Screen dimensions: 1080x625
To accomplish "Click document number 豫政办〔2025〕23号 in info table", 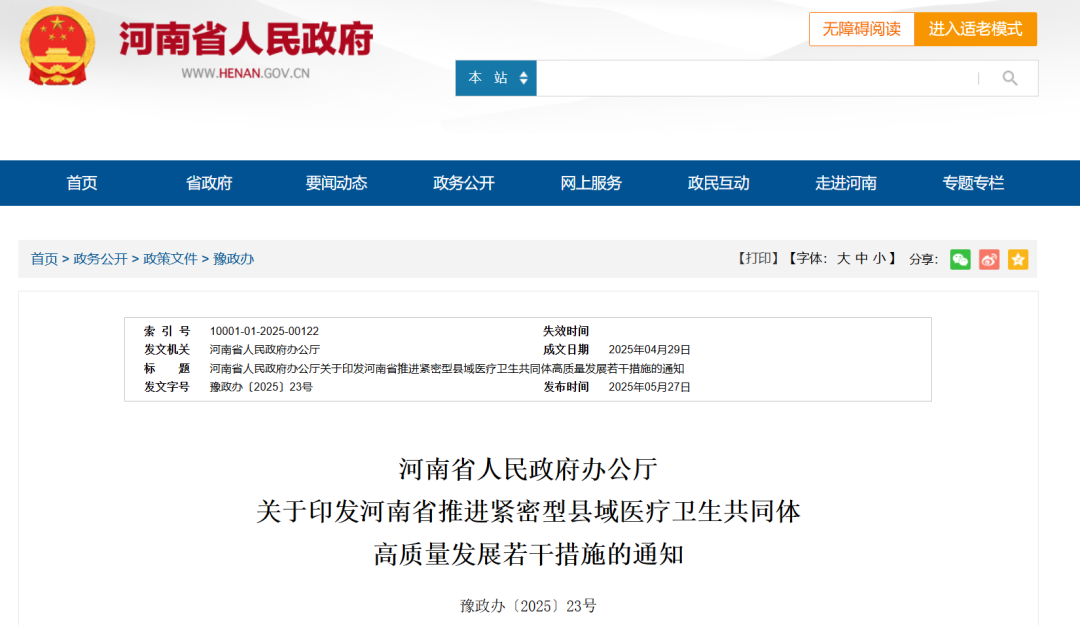I will 261,387.
